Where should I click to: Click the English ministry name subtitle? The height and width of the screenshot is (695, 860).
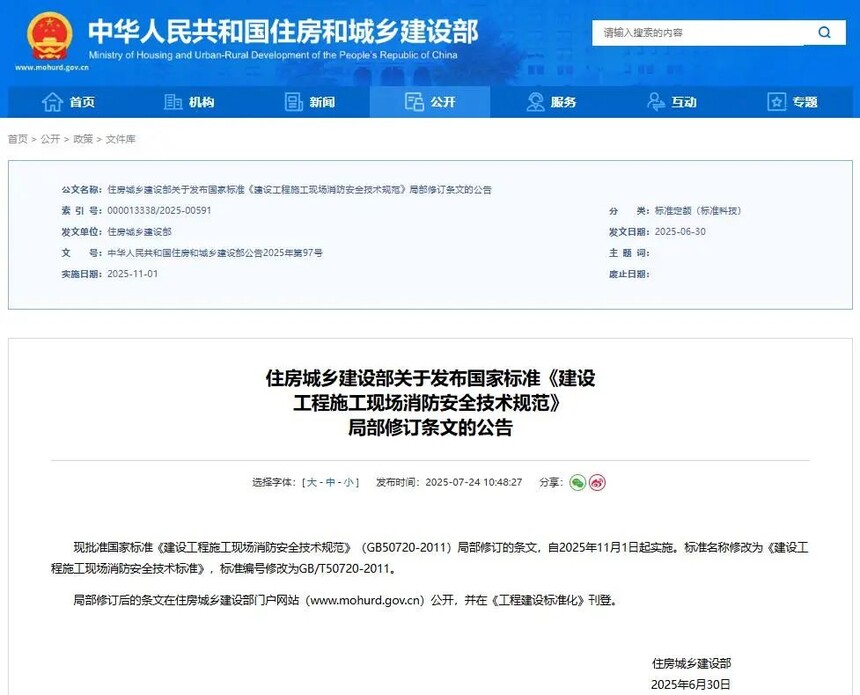click(273, 55)
